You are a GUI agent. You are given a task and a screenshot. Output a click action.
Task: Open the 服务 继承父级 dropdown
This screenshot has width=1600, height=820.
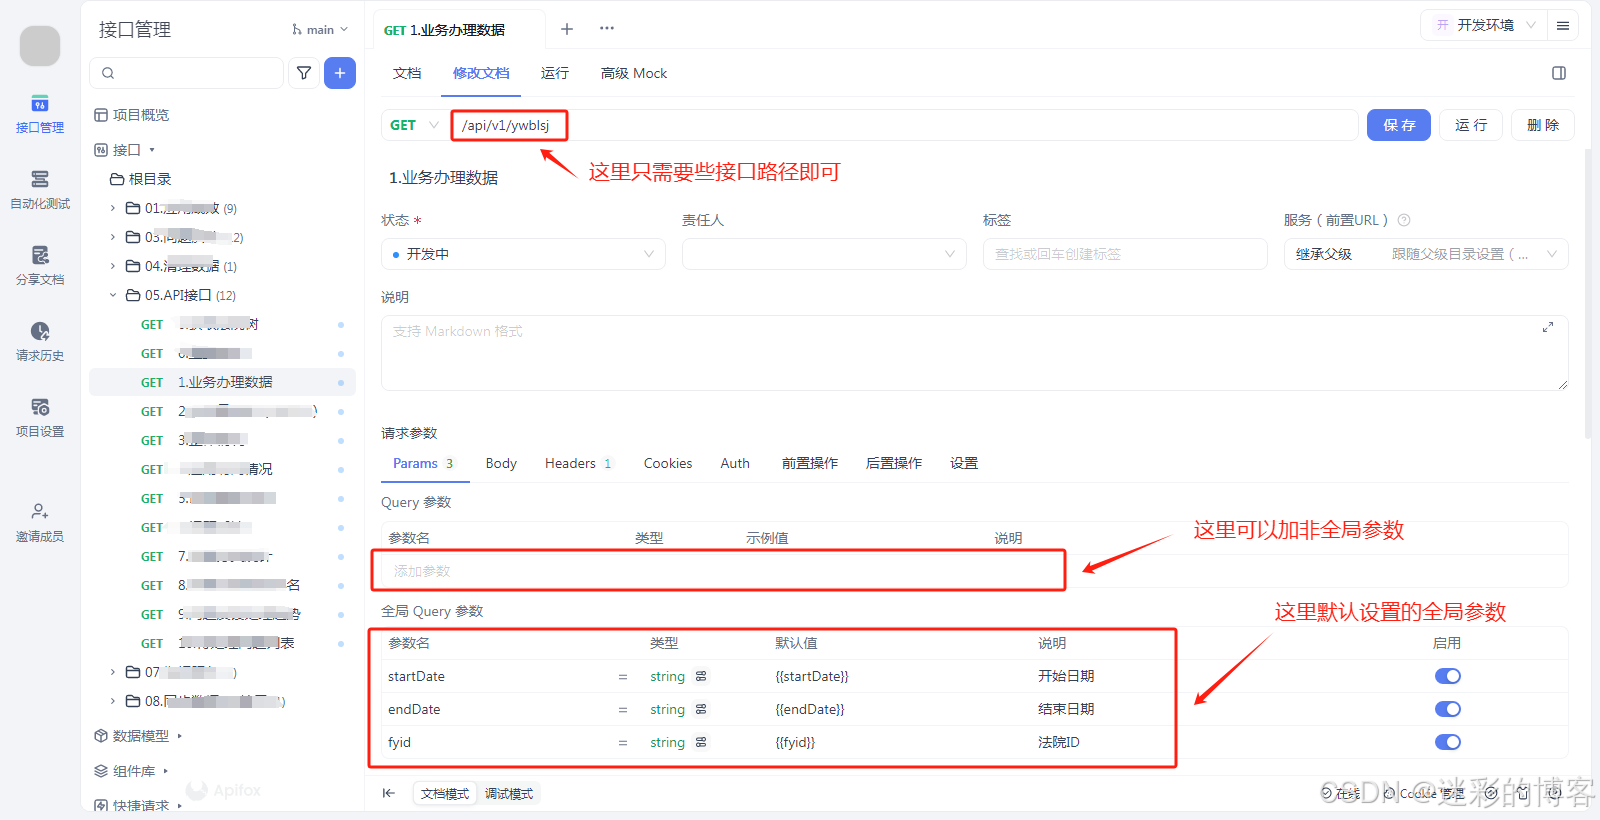[1426, 254]
